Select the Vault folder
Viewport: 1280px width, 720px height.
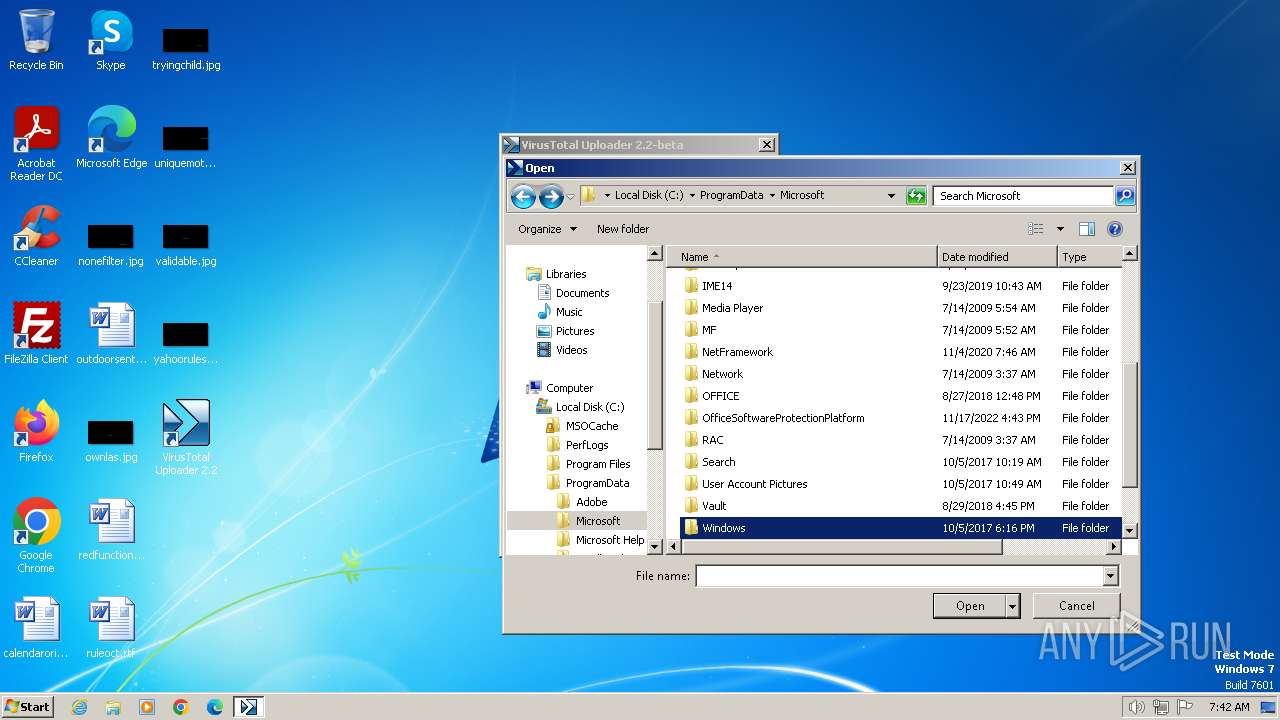tap(714, 506)
